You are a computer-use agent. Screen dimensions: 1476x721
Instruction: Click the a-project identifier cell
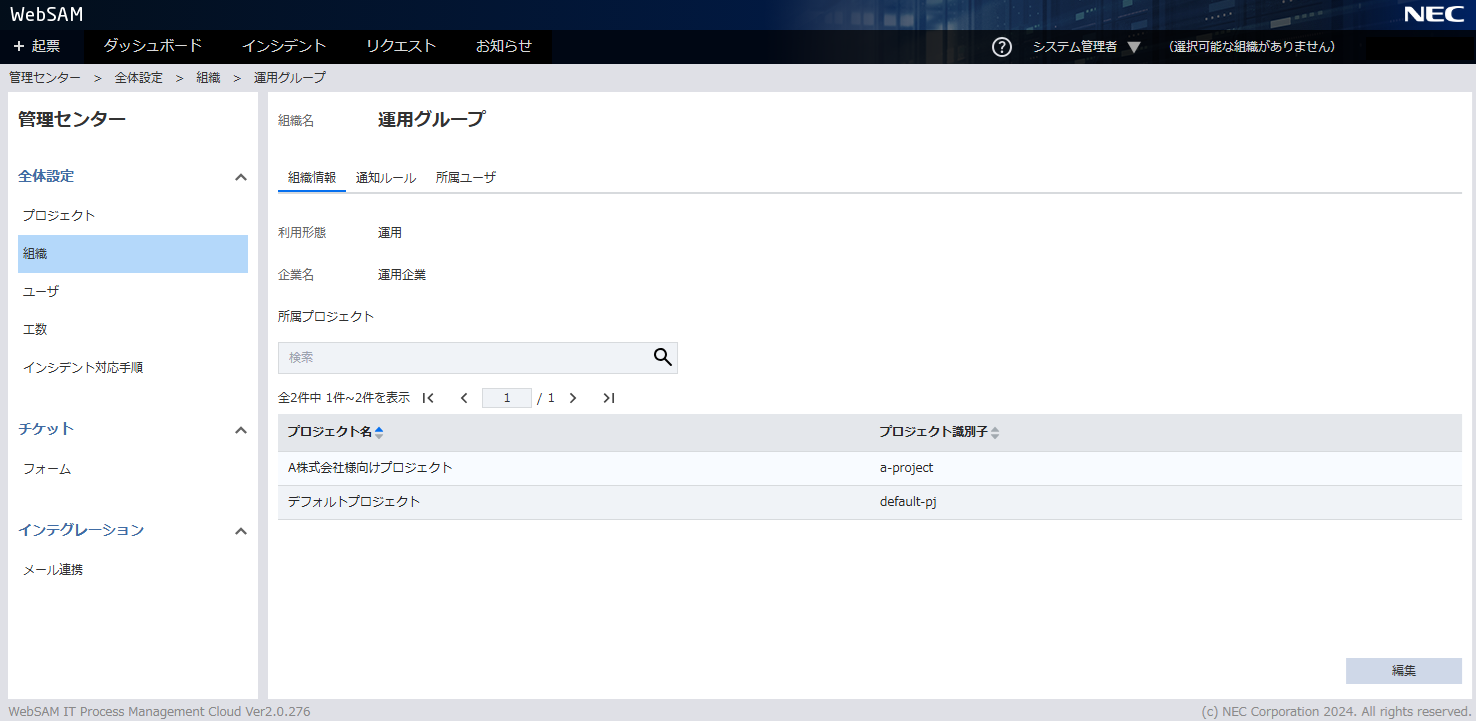coord(906,468)
